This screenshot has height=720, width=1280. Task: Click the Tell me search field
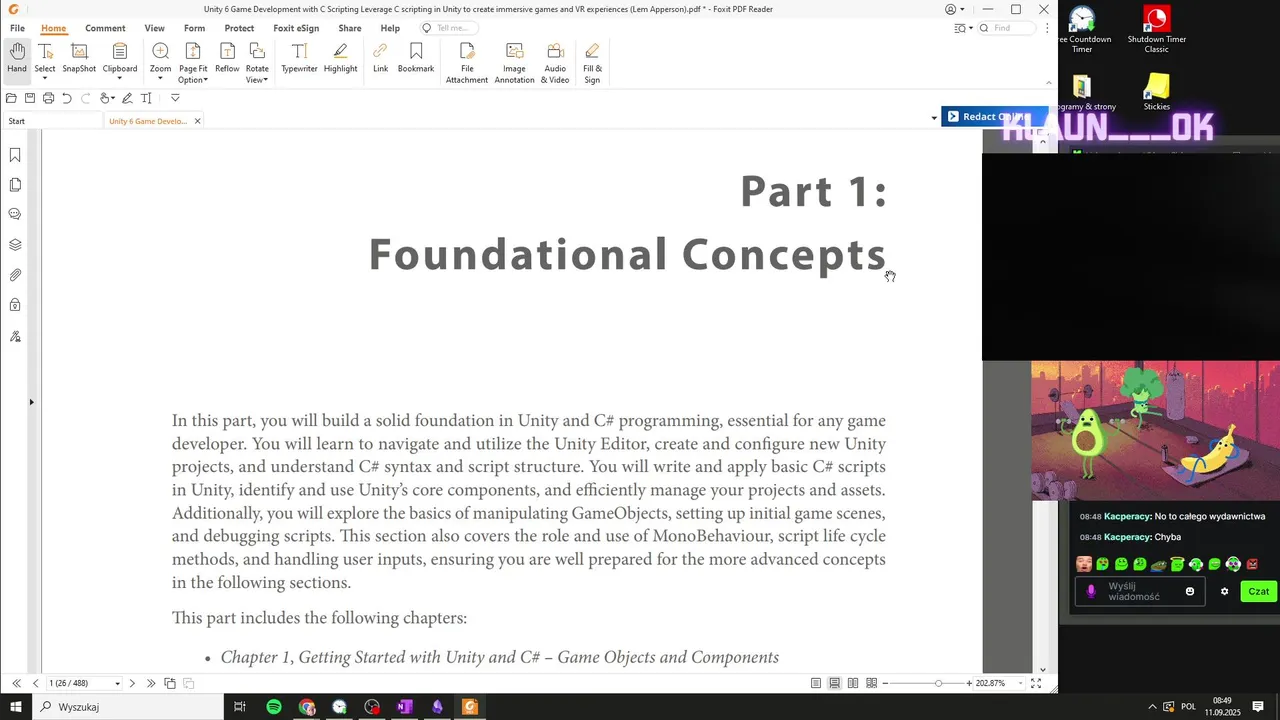point(448,28)
